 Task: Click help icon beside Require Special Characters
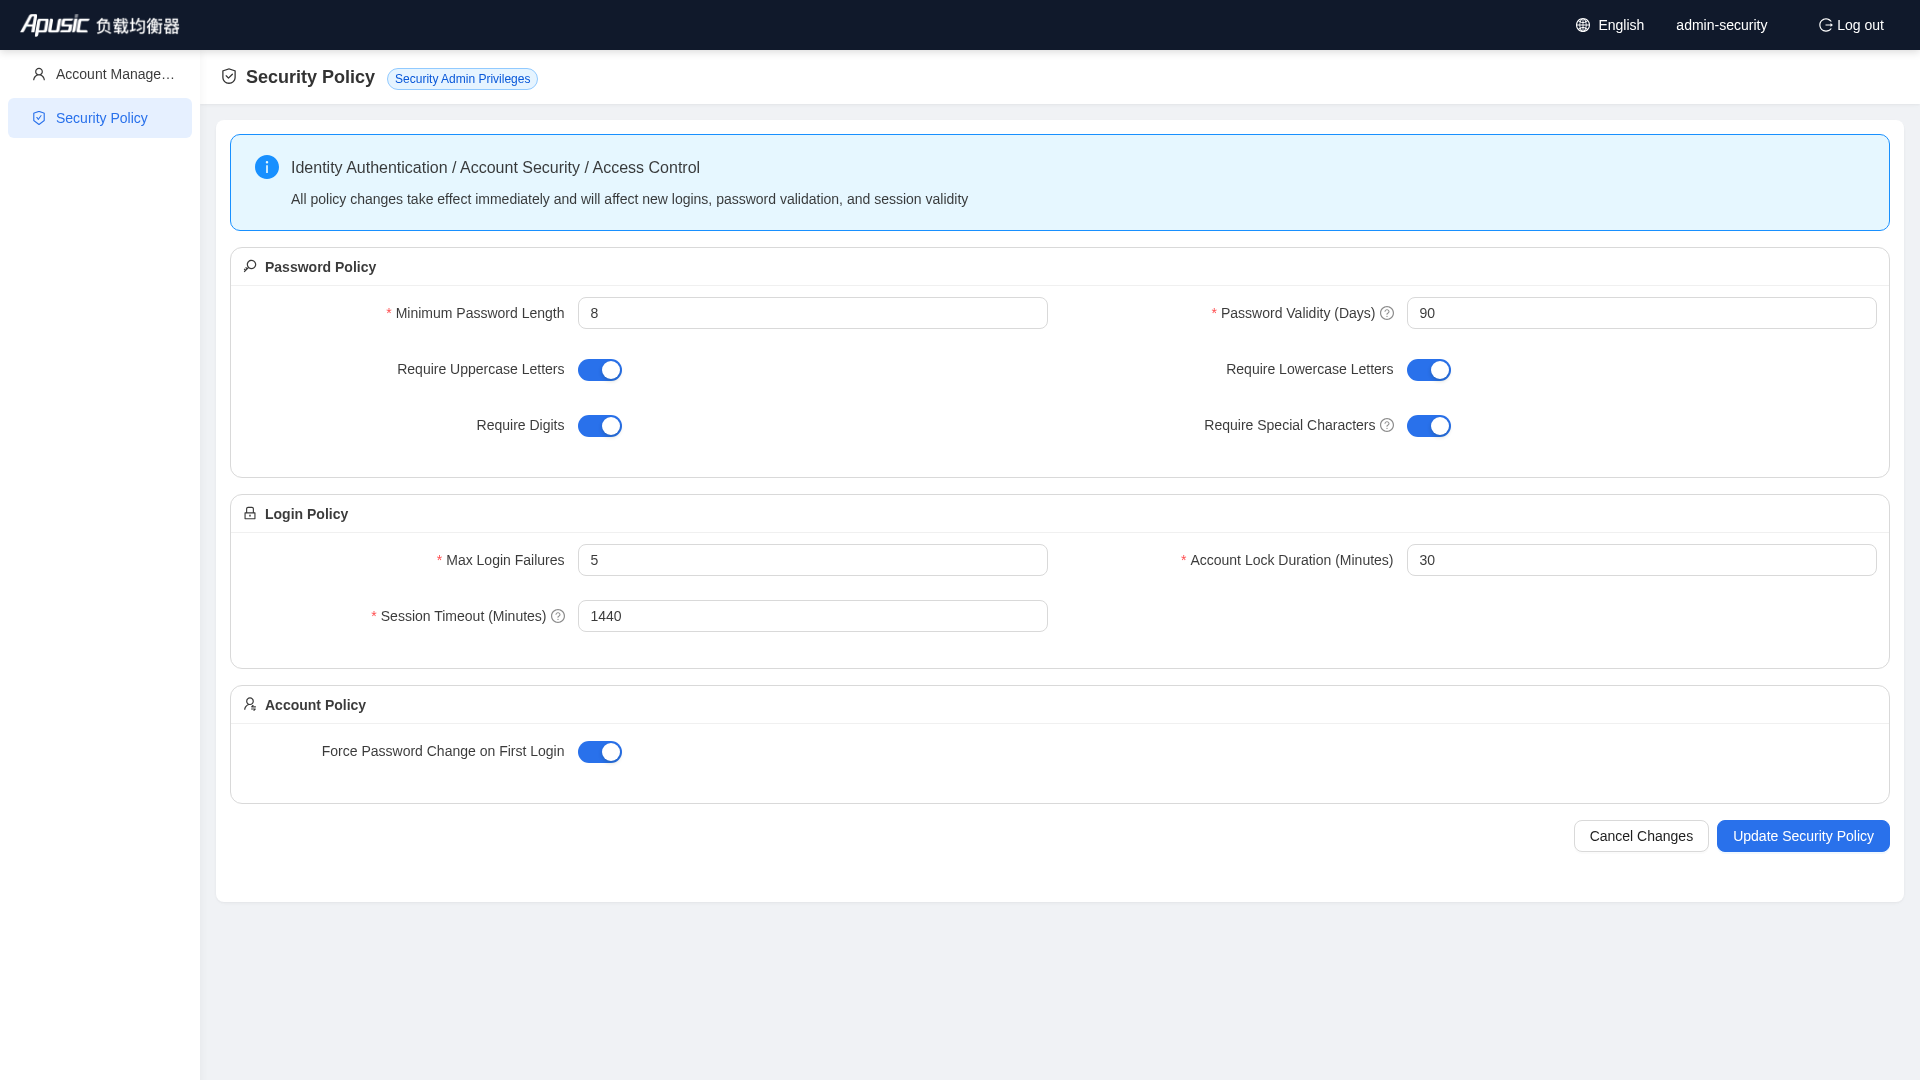1387,425
